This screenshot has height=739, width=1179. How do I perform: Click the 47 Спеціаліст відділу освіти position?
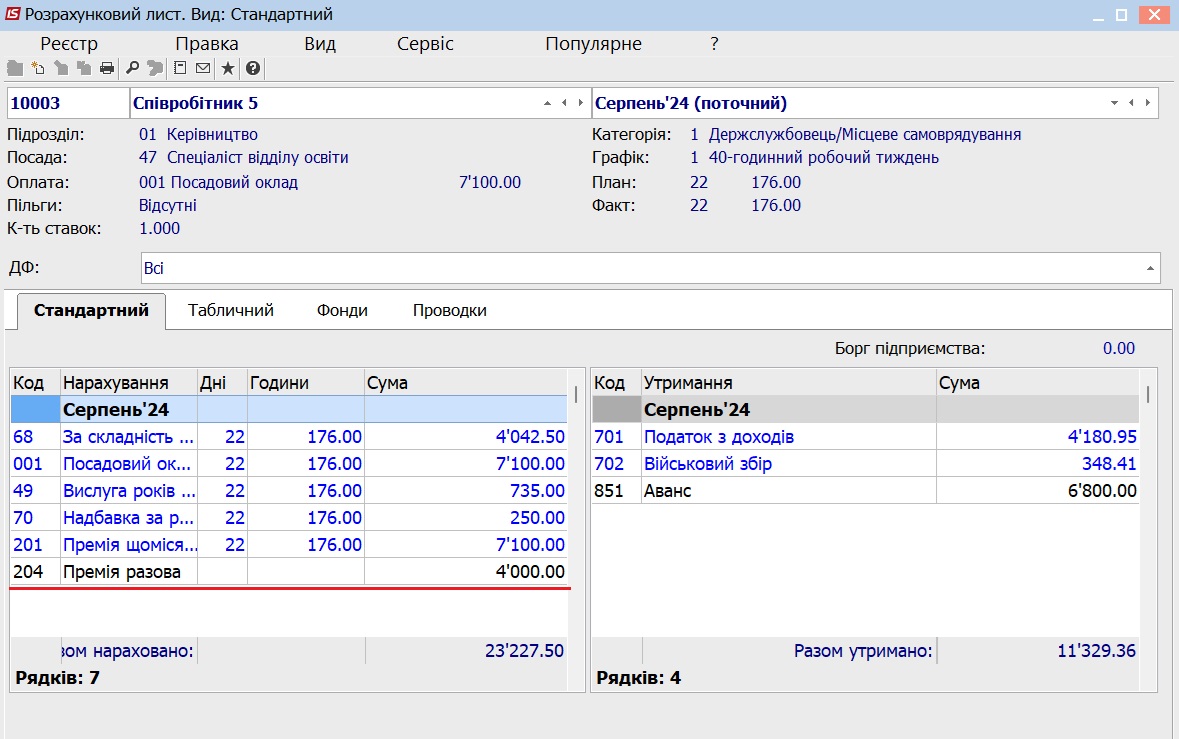244,158
